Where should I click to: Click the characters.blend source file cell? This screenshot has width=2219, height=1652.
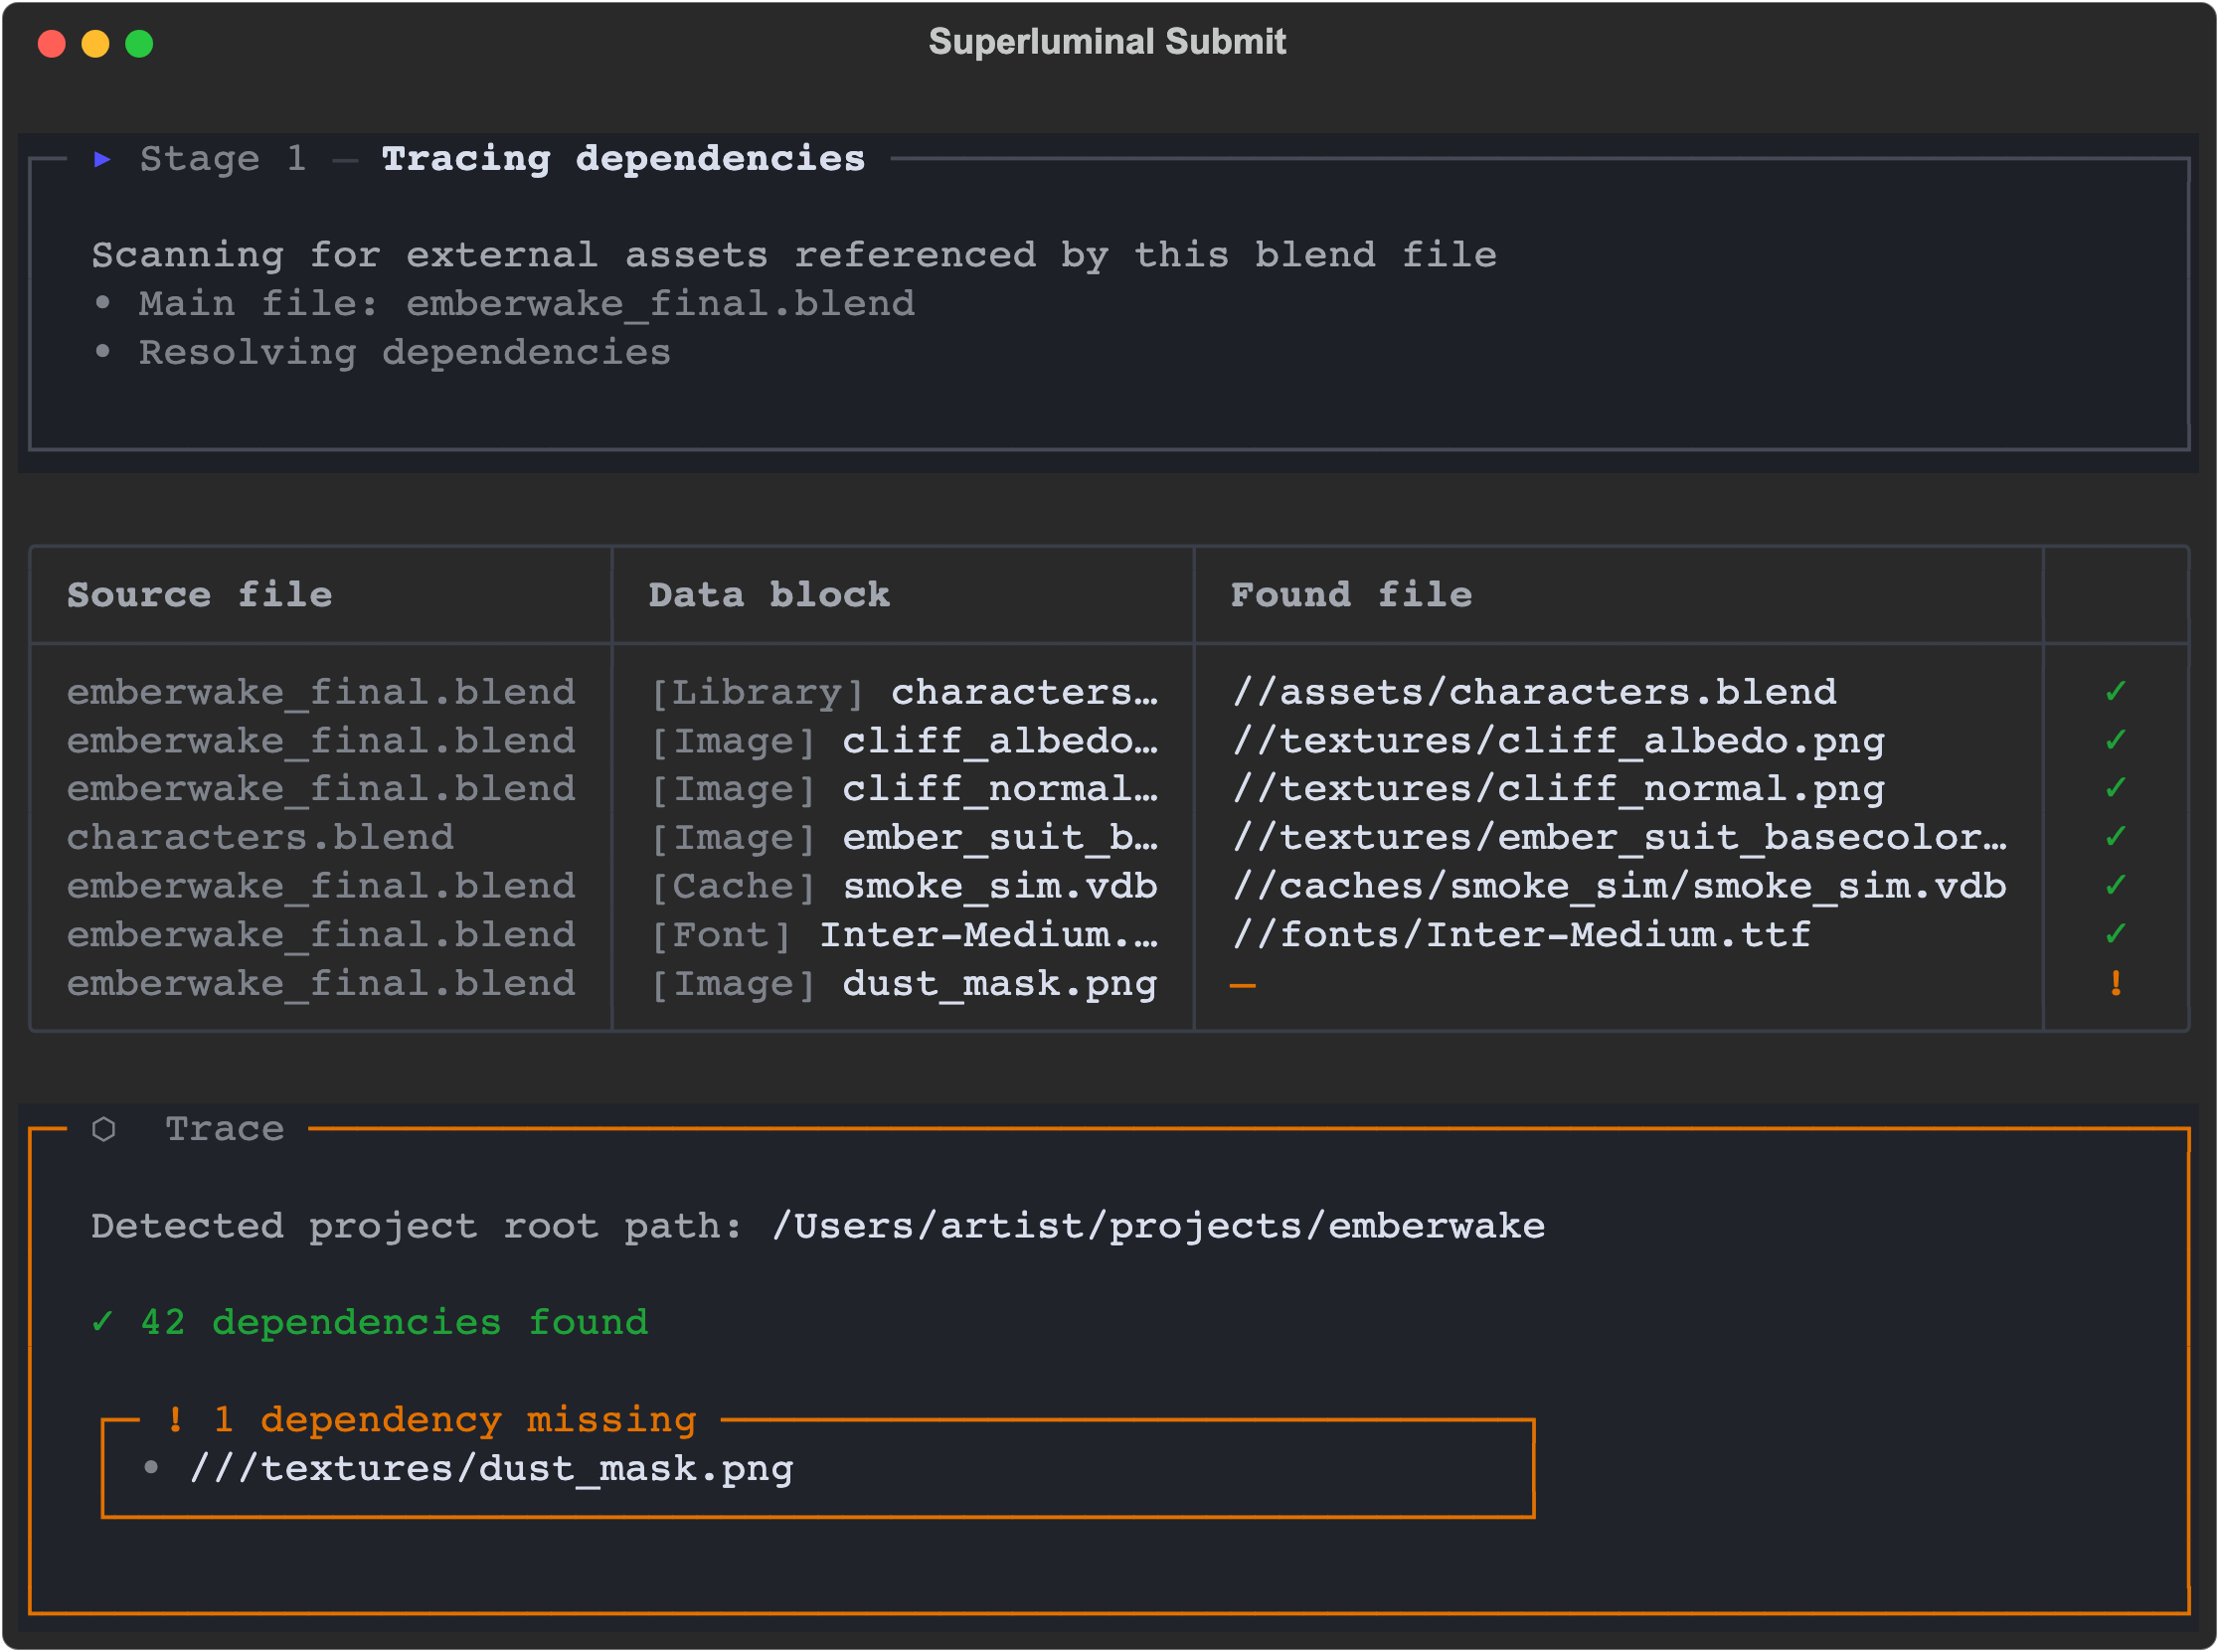(260, 837)
